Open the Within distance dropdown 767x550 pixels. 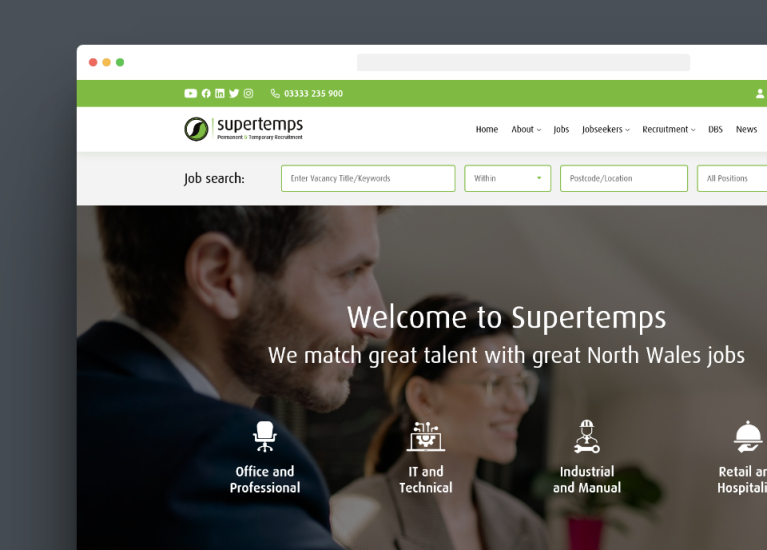click(508, 179)
